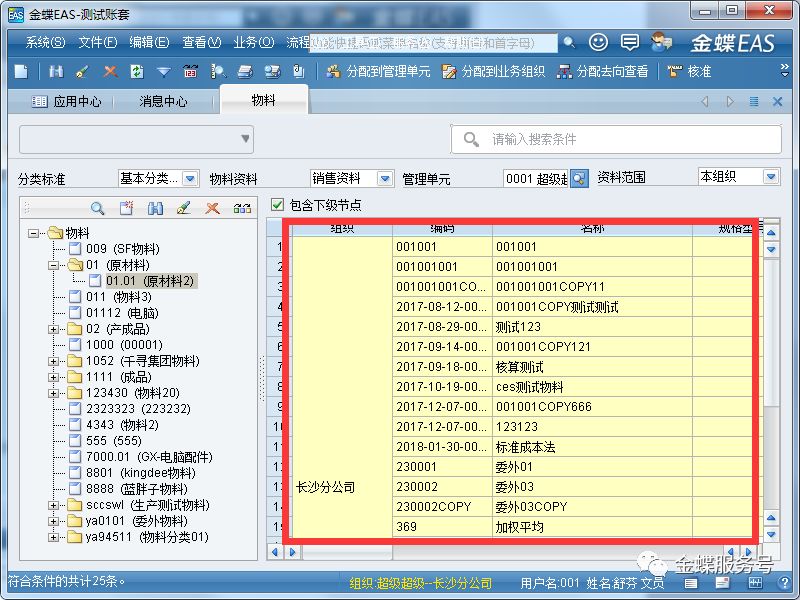Switch to the 消息中心 tab

coord(163,102)
